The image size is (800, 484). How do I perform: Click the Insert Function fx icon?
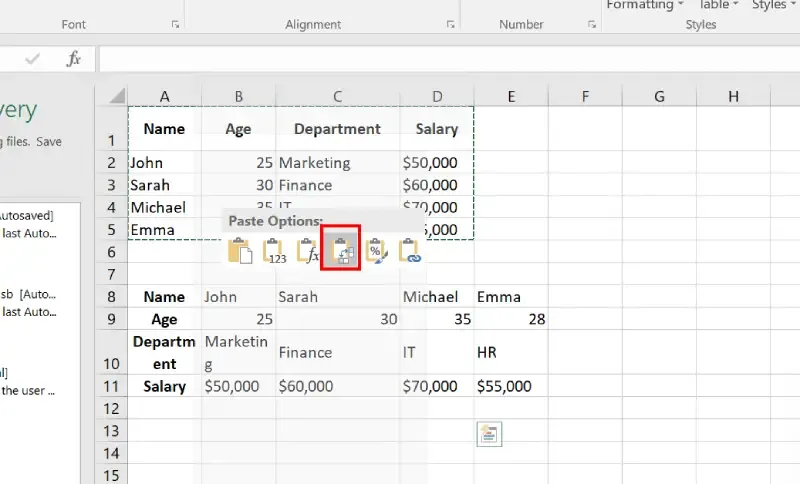click(74, 59)
